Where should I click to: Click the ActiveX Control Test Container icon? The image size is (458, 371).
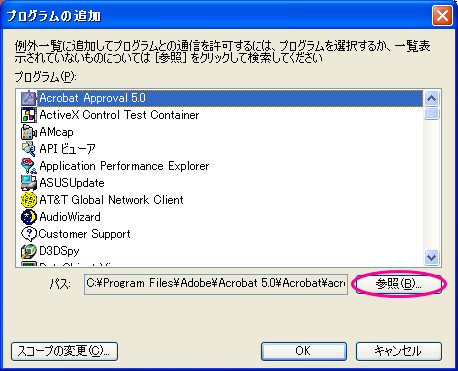[x=29, y=115]
